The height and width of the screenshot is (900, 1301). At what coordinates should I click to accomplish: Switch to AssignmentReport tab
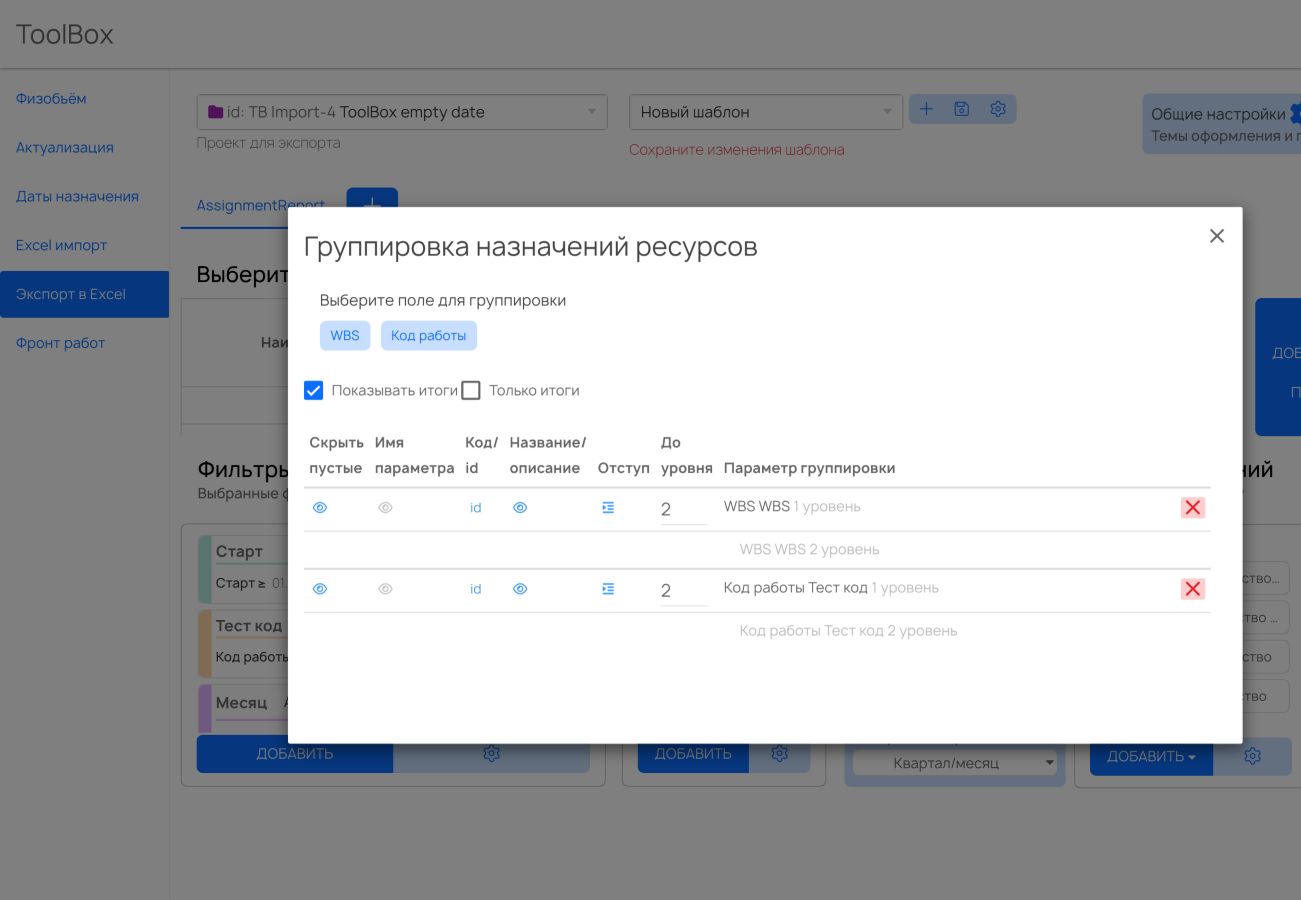click(x=260, y=205)
